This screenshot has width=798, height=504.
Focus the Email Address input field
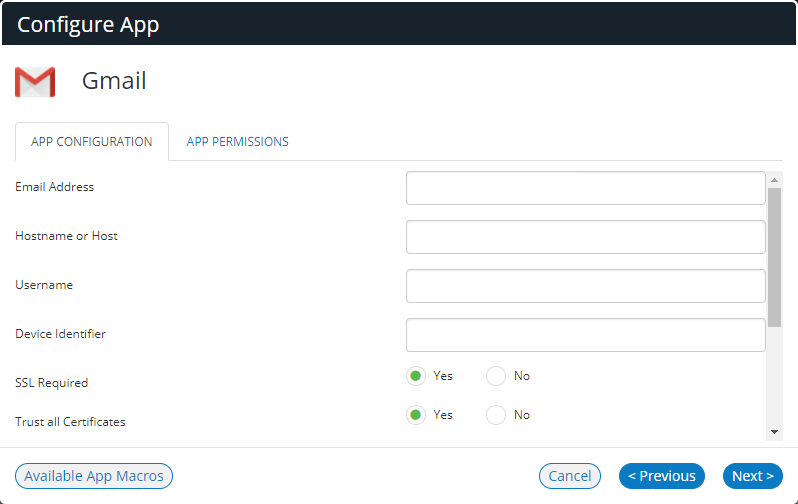(x=585, y=188)
